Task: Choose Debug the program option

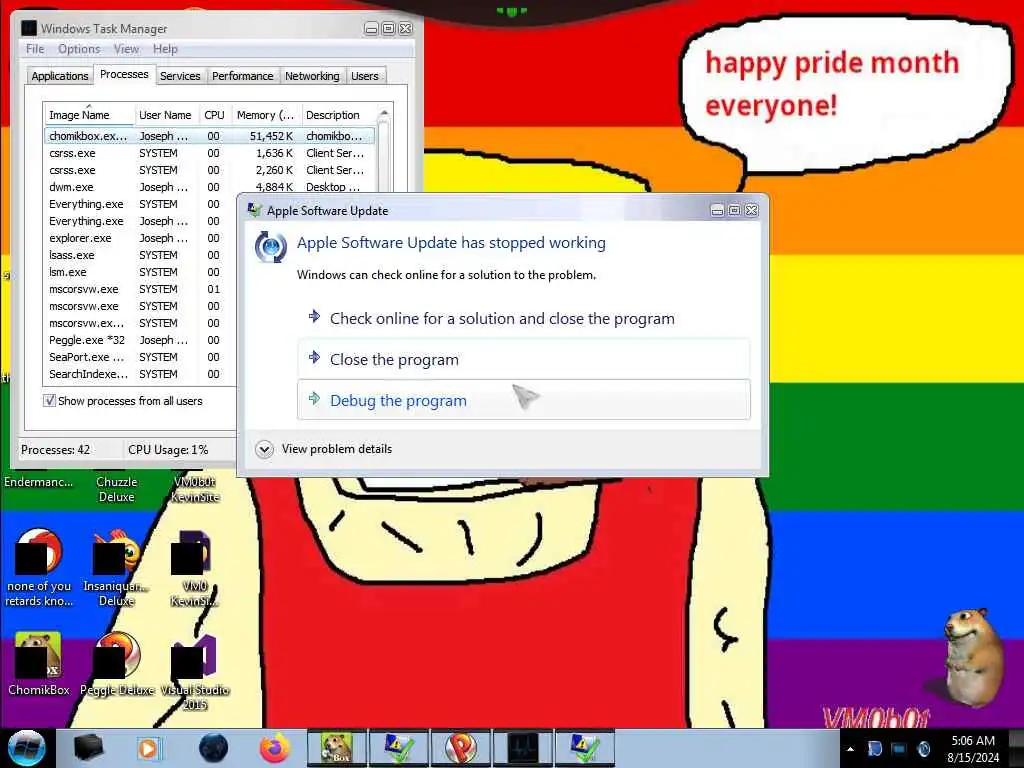Action: (x=524, y=400)
